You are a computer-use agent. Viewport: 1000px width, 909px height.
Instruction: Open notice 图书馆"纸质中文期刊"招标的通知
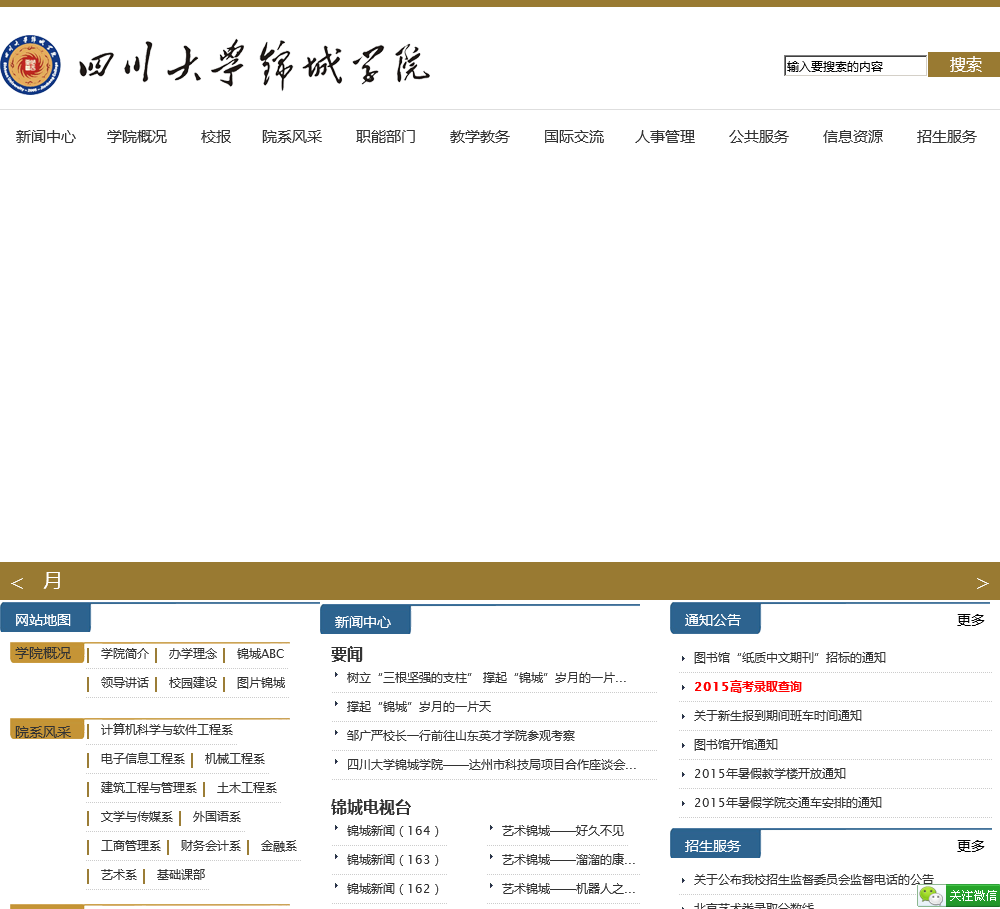pos(790,658)
